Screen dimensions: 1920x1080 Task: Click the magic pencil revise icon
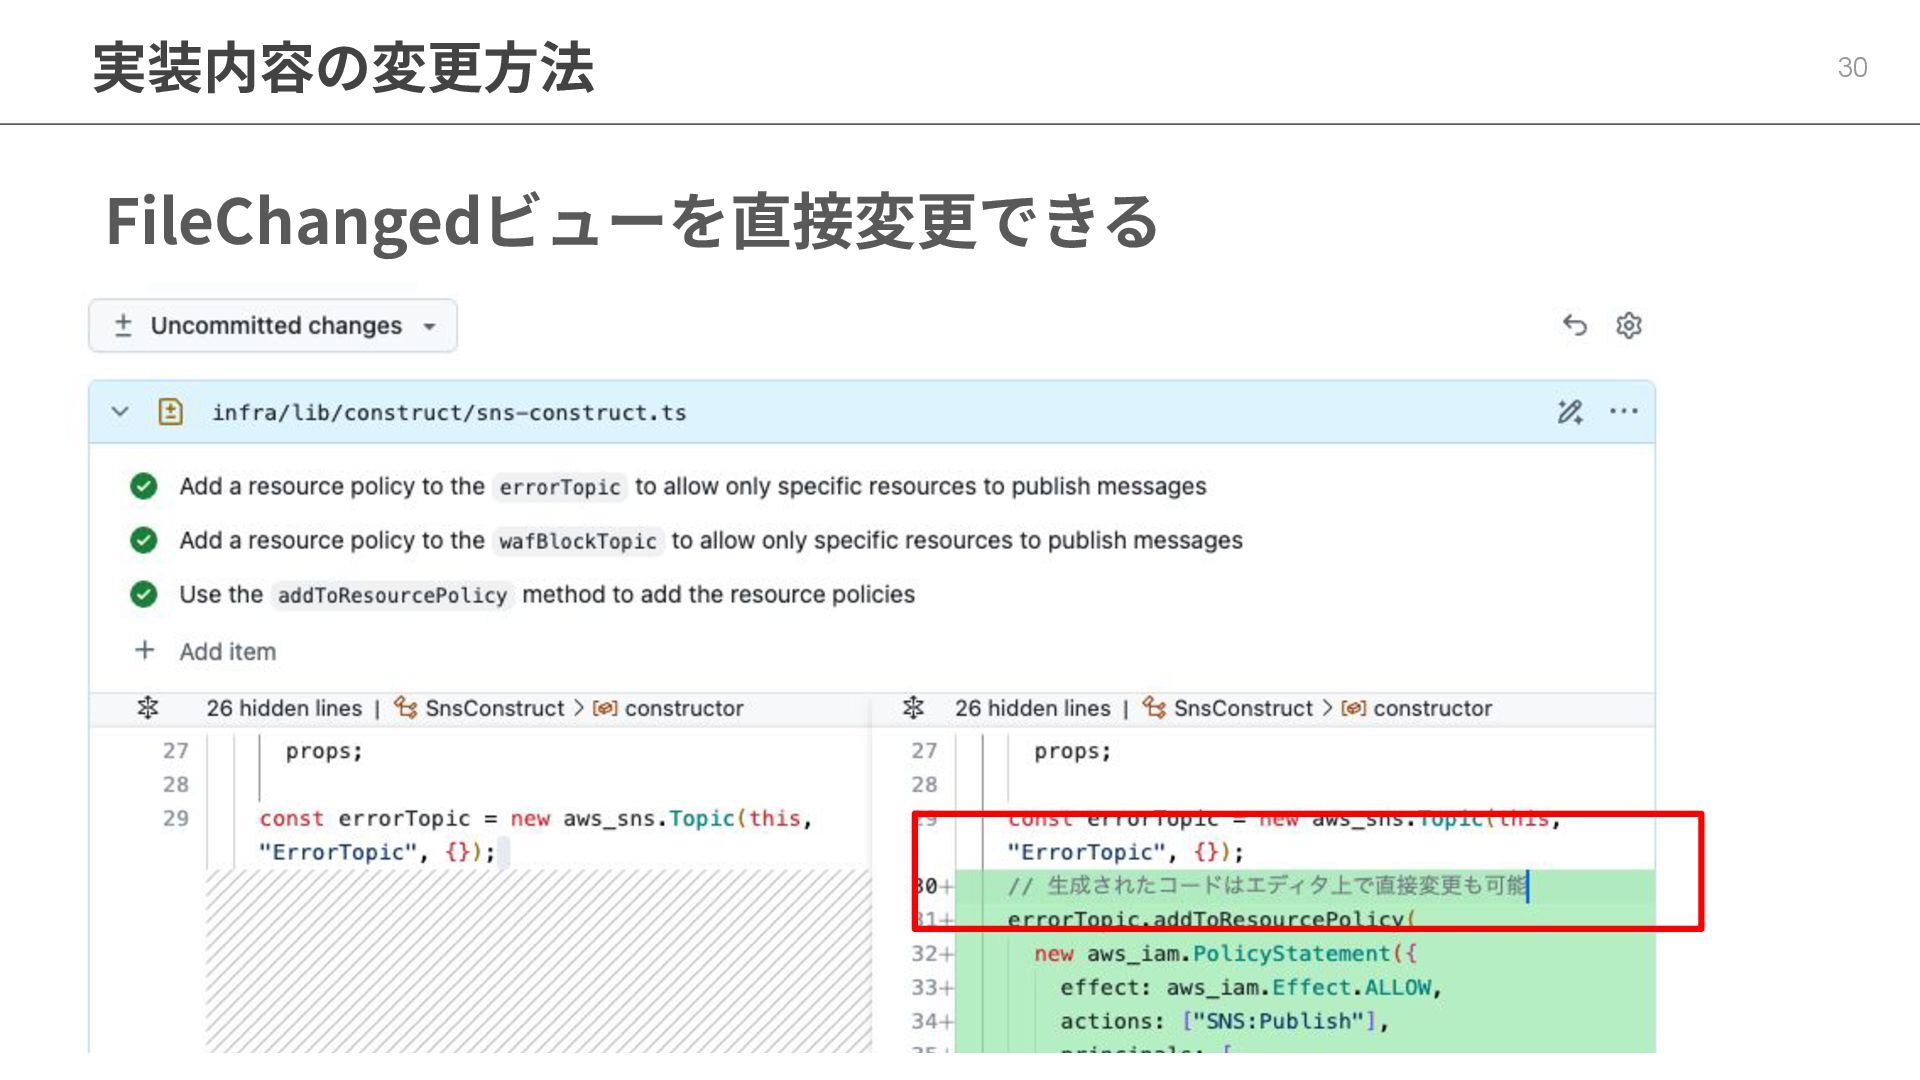(x=1569, y=411)
